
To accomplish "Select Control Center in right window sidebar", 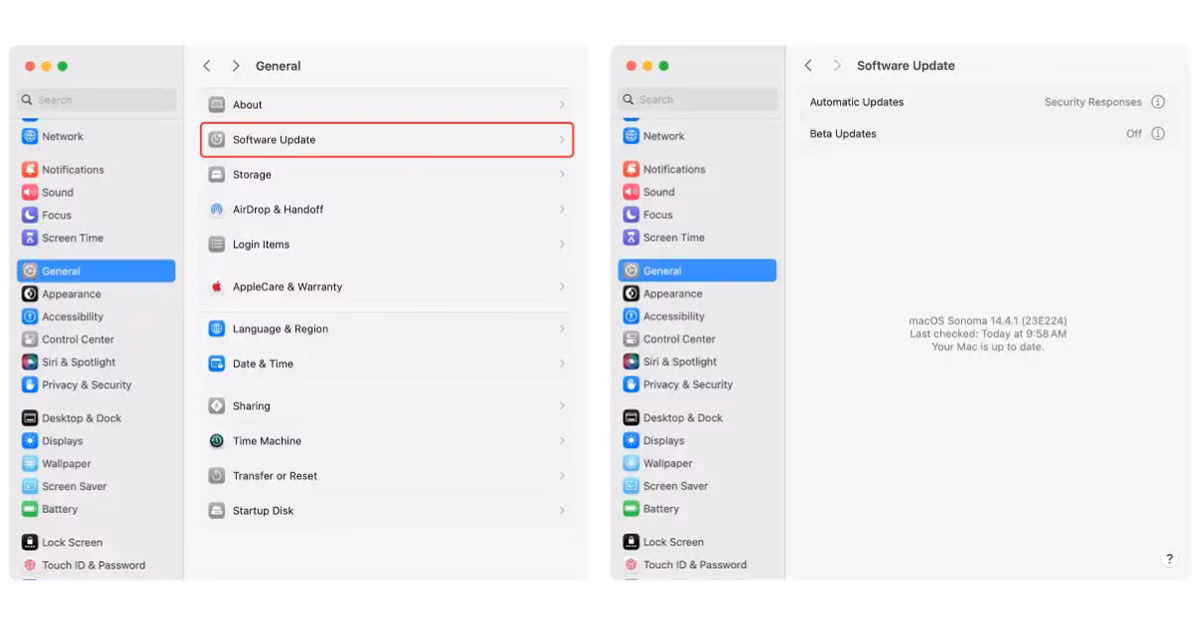I will (697, 339).
